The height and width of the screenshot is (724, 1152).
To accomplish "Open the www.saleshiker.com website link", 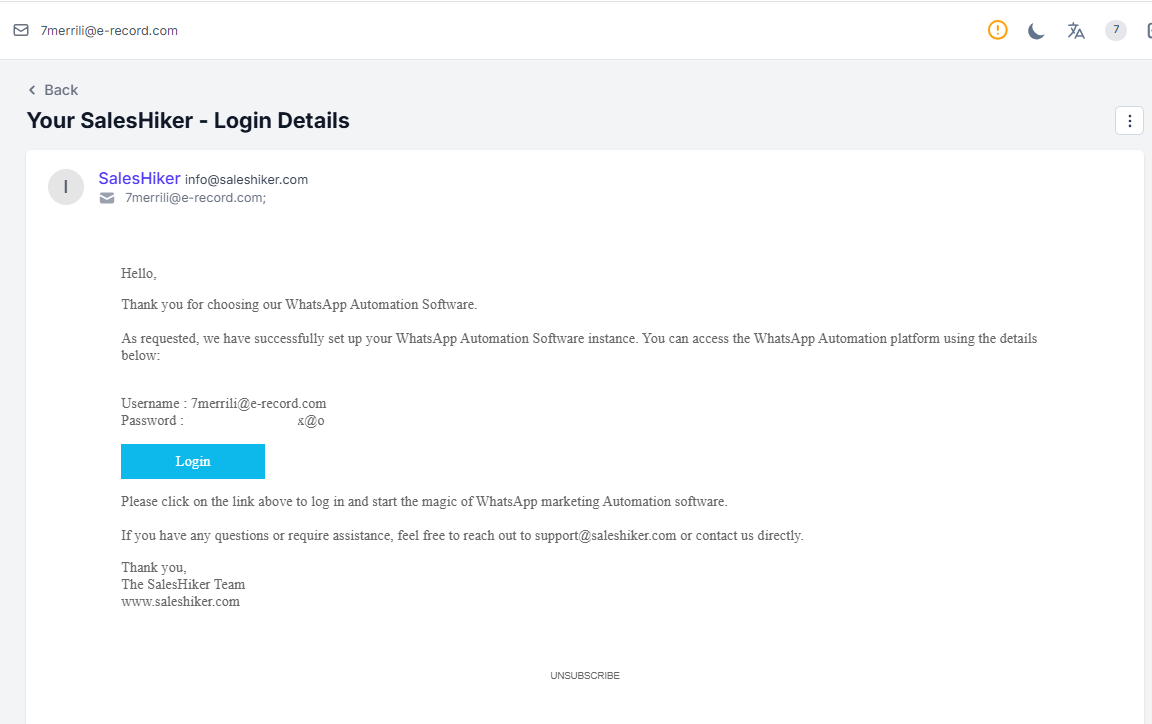I will tap(180, 602).
